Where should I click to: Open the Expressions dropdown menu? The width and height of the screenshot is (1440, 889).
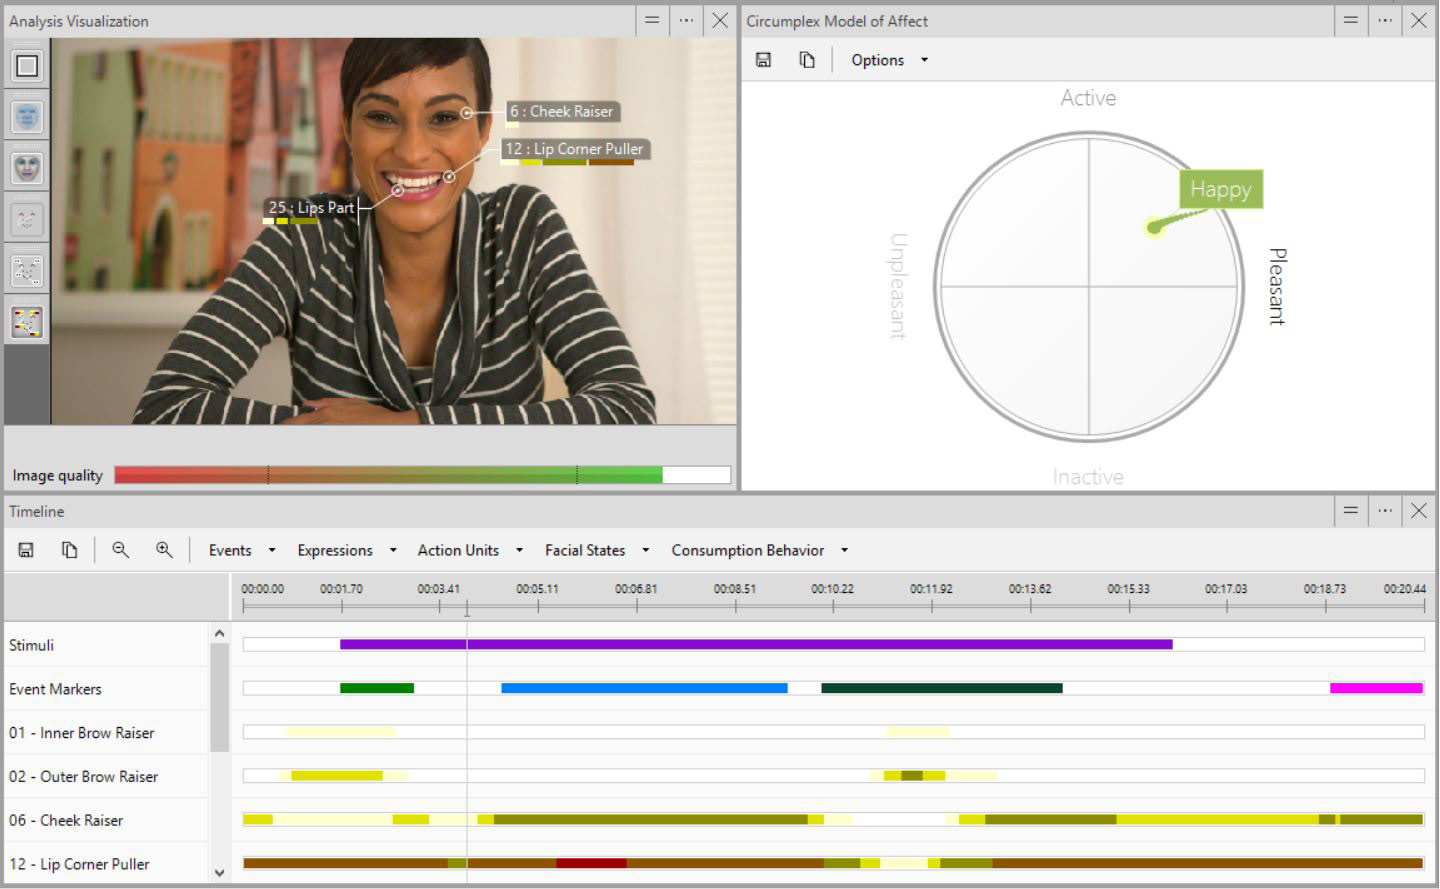[346, 550]
